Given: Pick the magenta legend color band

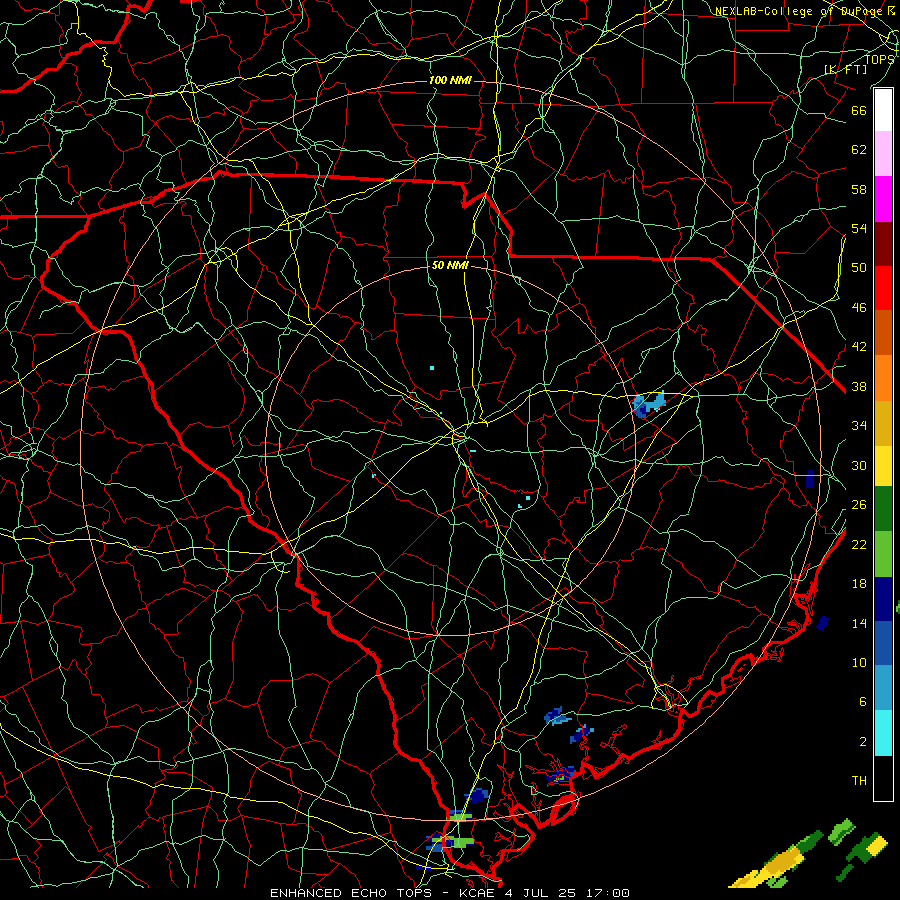Looking at the screenshot, I should [883, 199].
